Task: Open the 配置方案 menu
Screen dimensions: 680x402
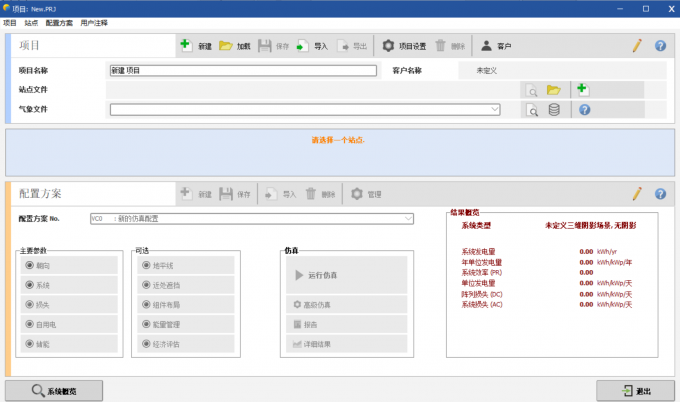Action: (59, 23)
